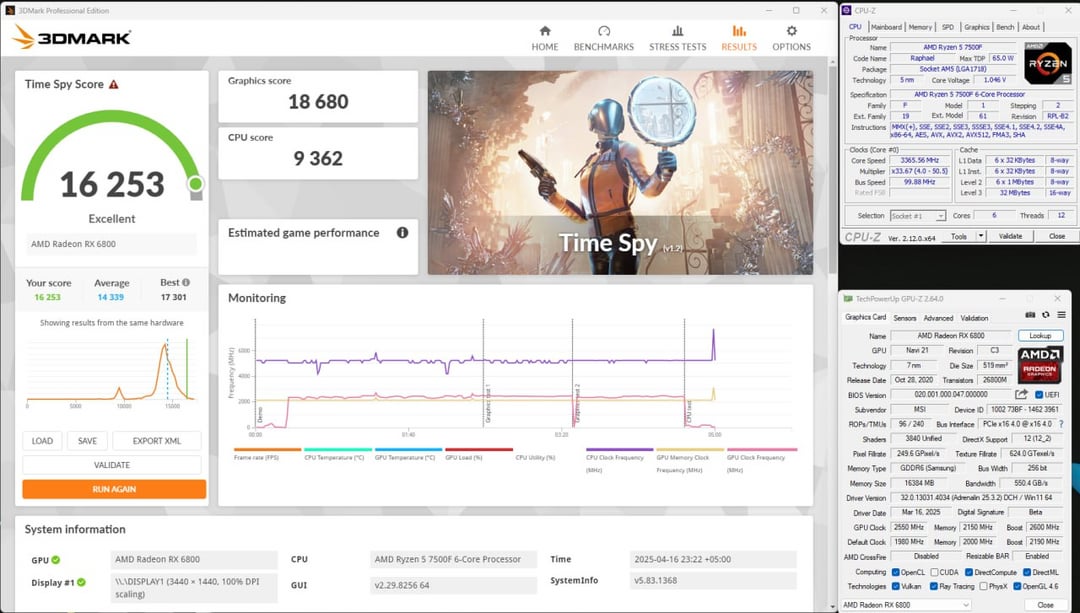
Task: Open the About tab in CPU-Z
Action: (1031, 27)
